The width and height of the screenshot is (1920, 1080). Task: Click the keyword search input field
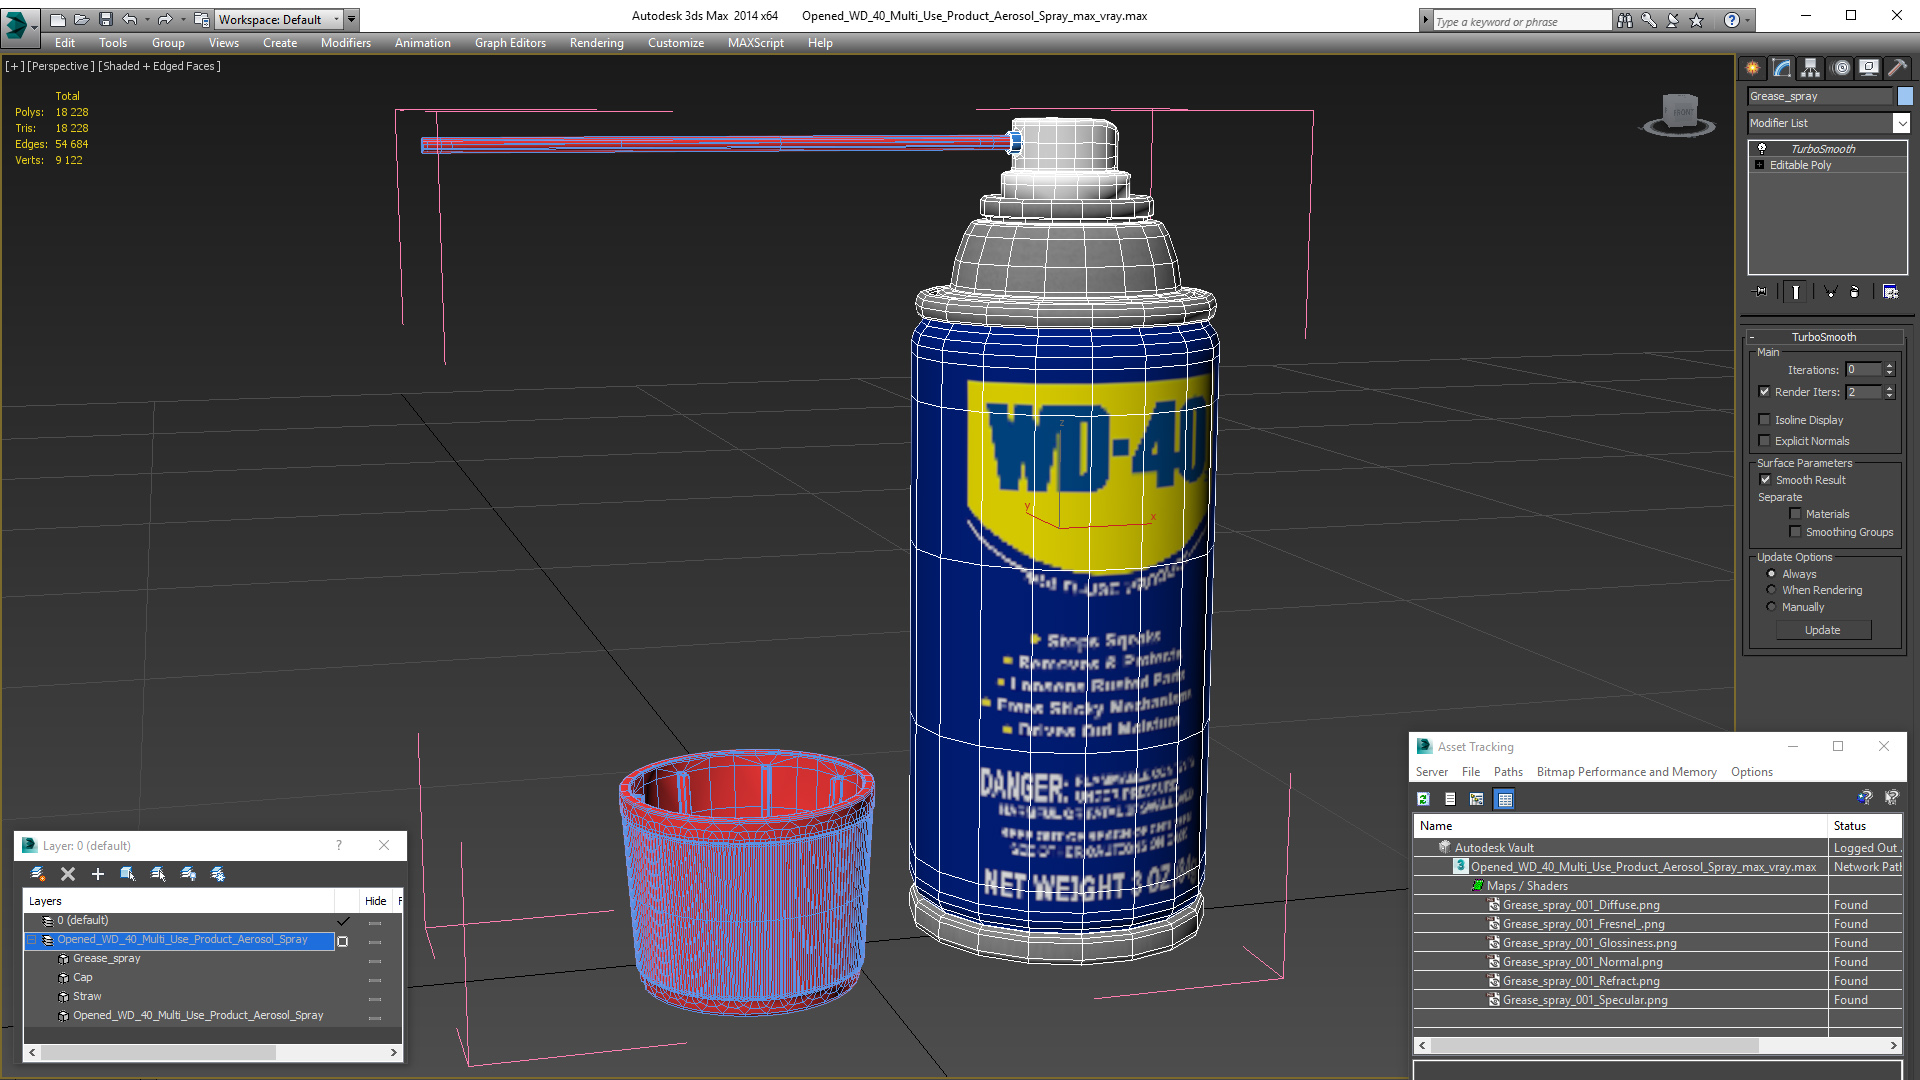click(1522, 21)
